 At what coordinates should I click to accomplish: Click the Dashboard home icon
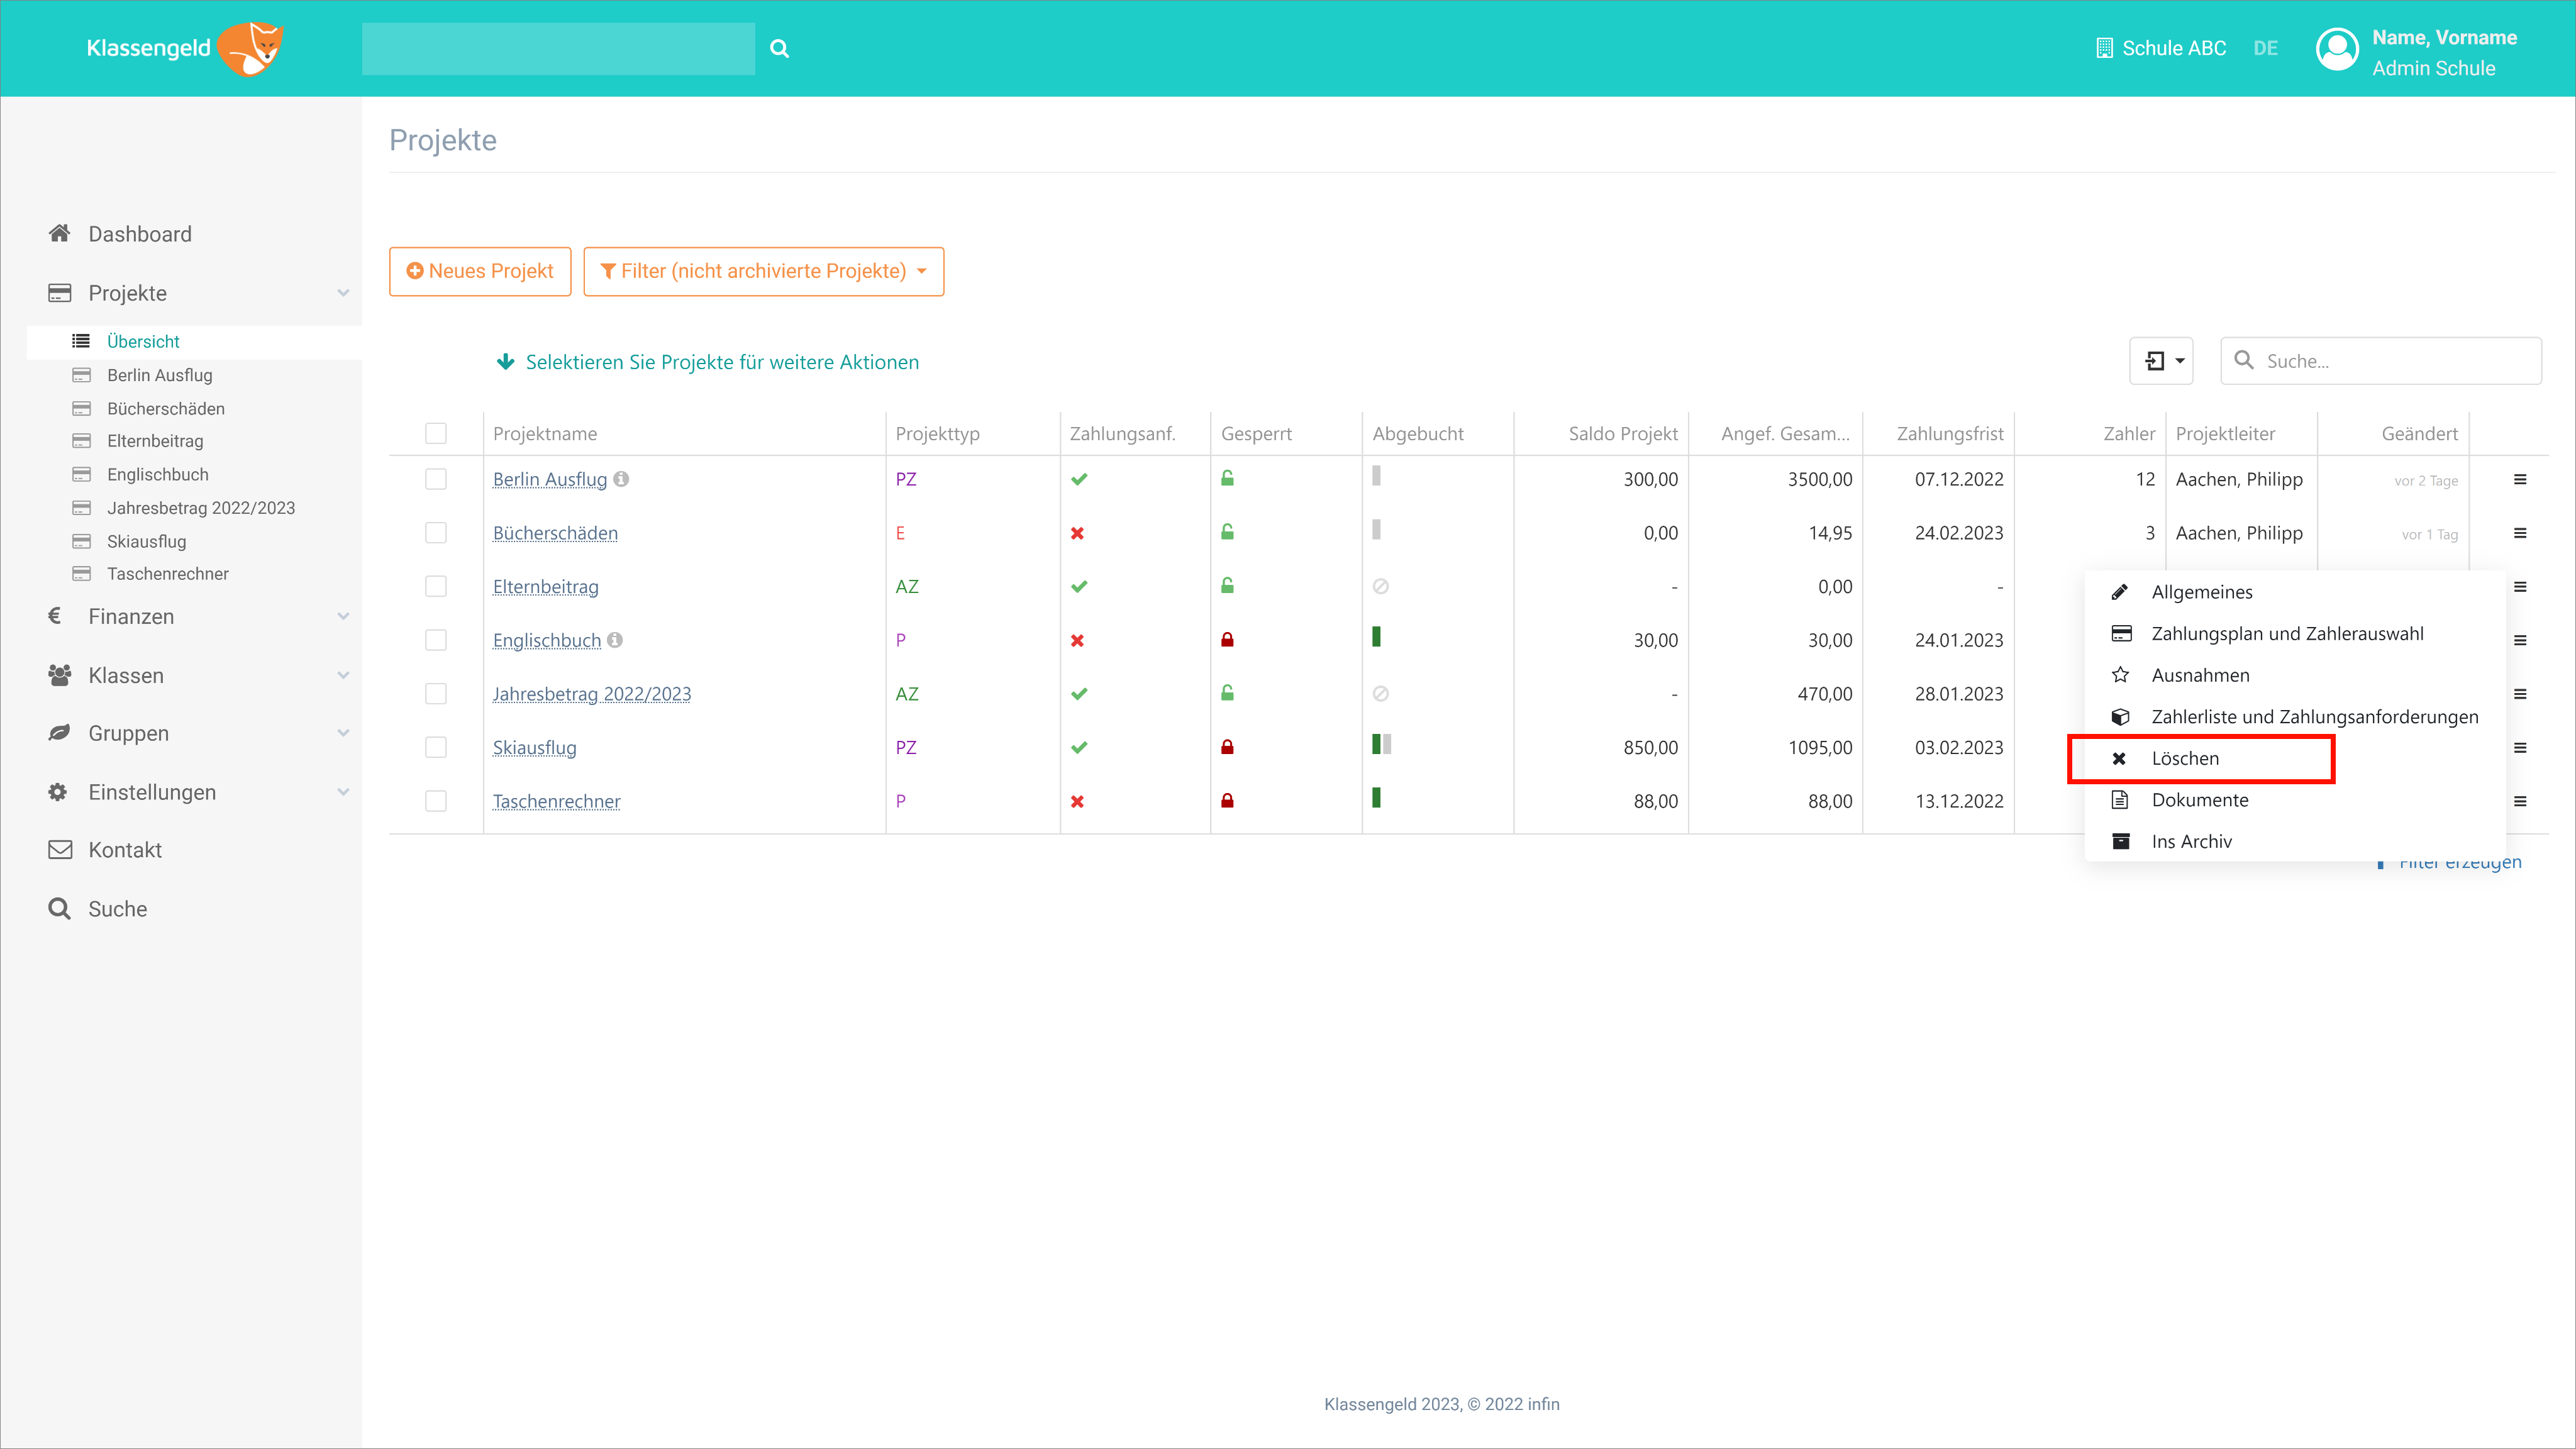[59, 233]
